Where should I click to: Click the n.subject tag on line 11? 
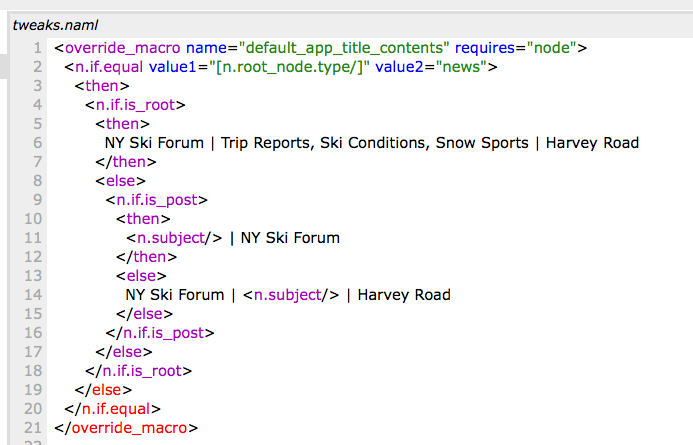172,238
